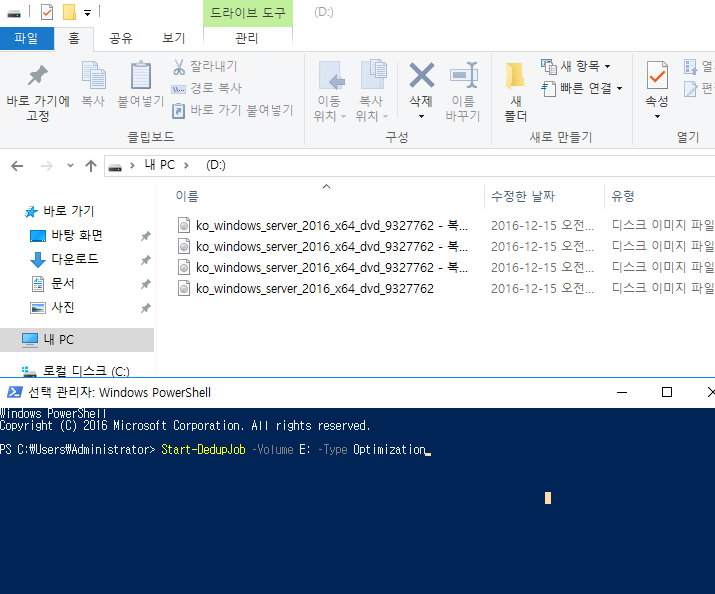Open recent locations dropdown chevron

(x=70, y=165)
